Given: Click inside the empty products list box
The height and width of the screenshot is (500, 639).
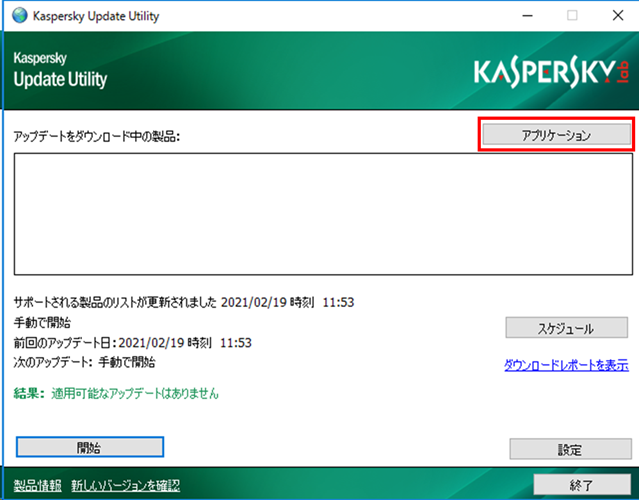Looking at the screenshot, I should 323,214.
